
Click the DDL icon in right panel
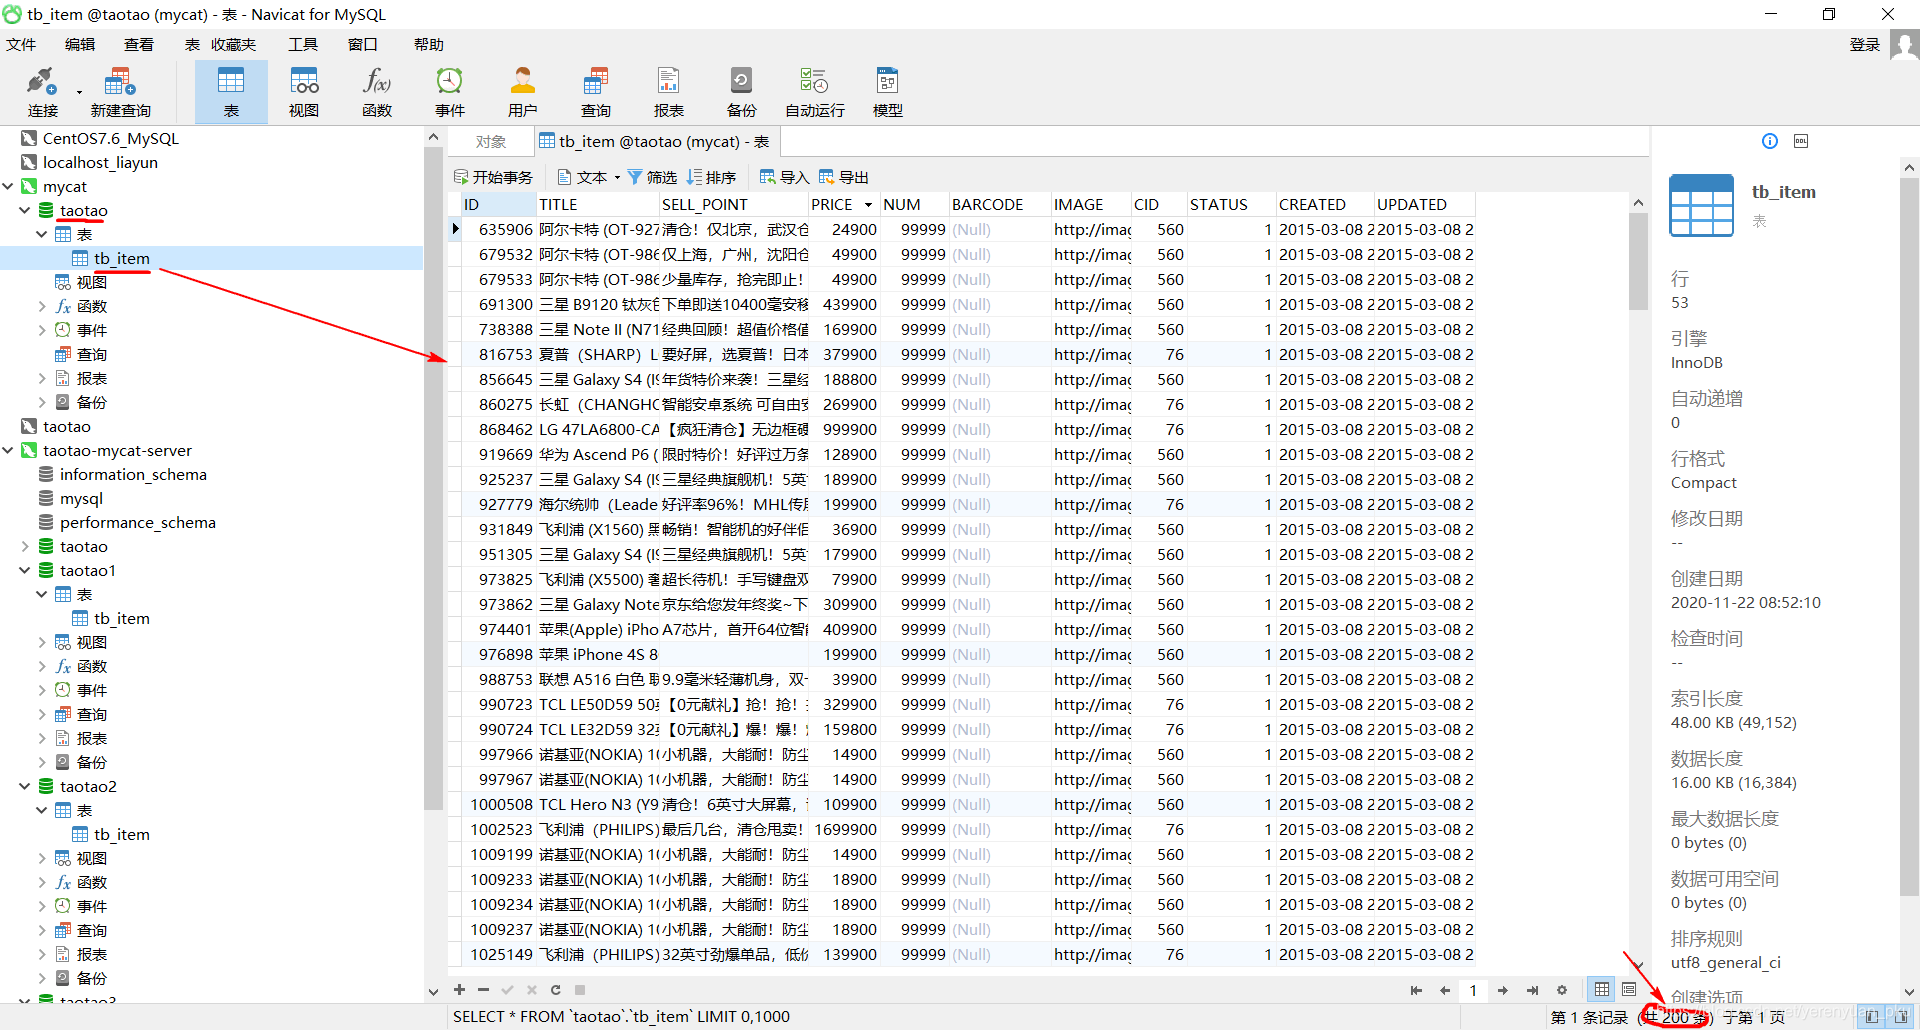pos(1801,141)
